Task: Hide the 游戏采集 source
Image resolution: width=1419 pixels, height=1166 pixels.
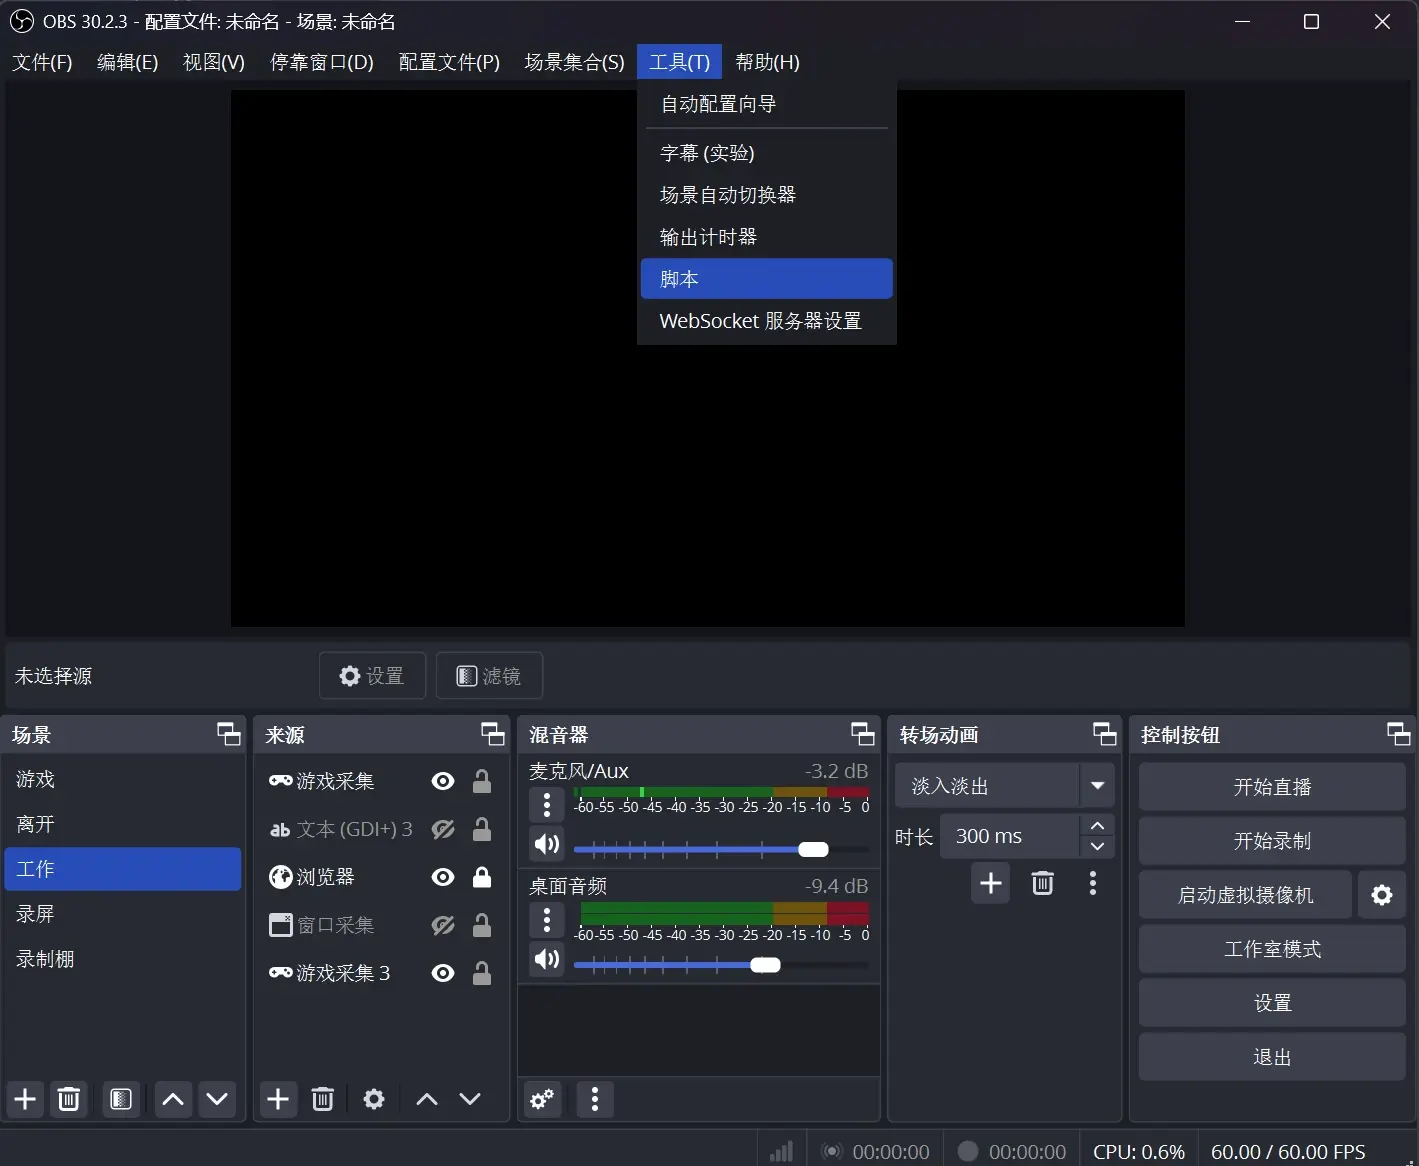Action: pos(443,781)
